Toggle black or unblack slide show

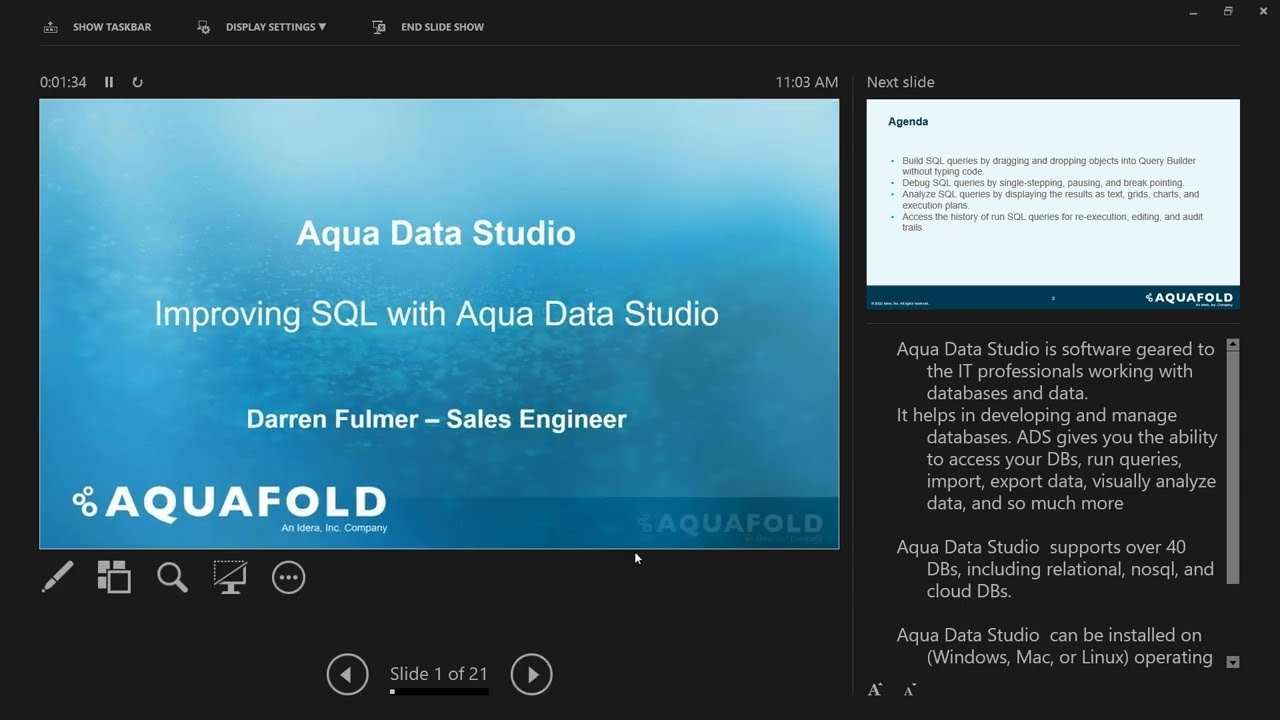click(x=230, y=577)
